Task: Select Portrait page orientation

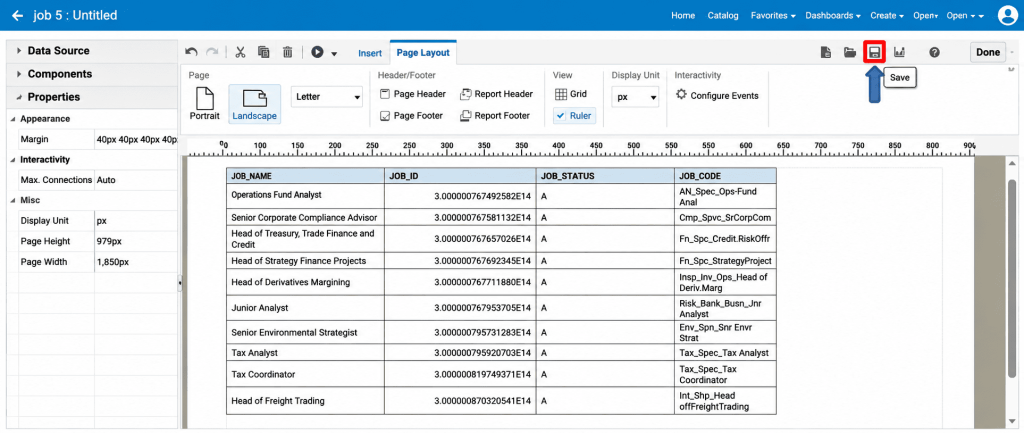Action: coord(205,104)
